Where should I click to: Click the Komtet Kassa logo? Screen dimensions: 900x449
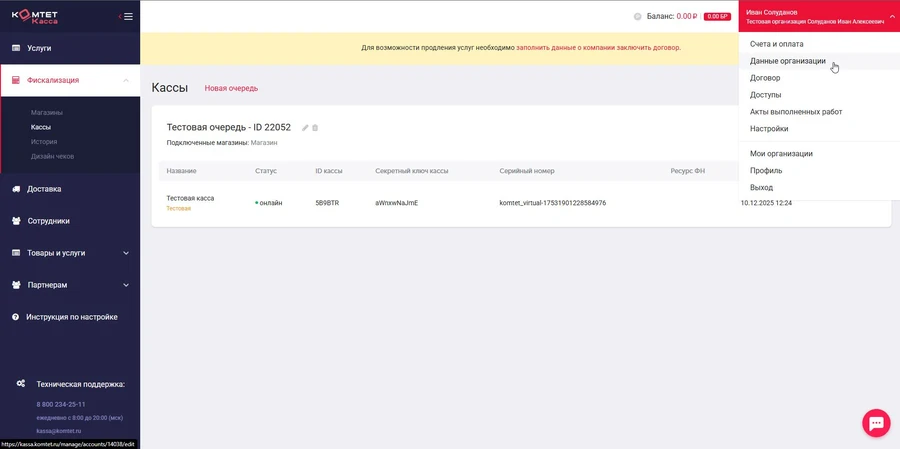pyautogui.click(x=44, y=16)
